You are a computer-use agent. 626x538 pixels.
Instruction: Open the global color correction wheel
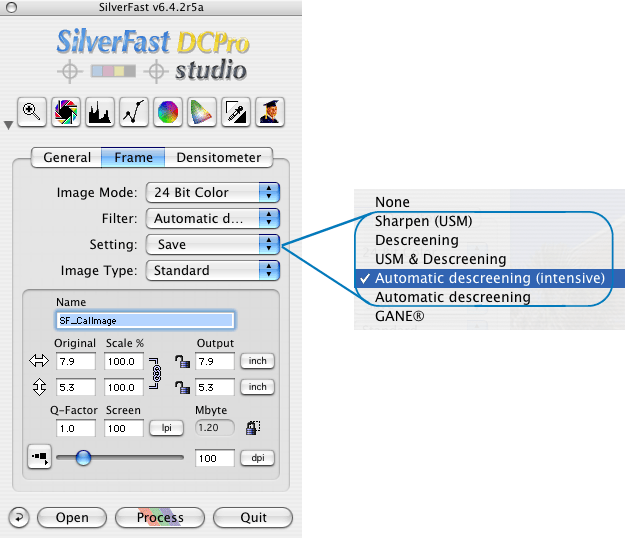[168, 111]
